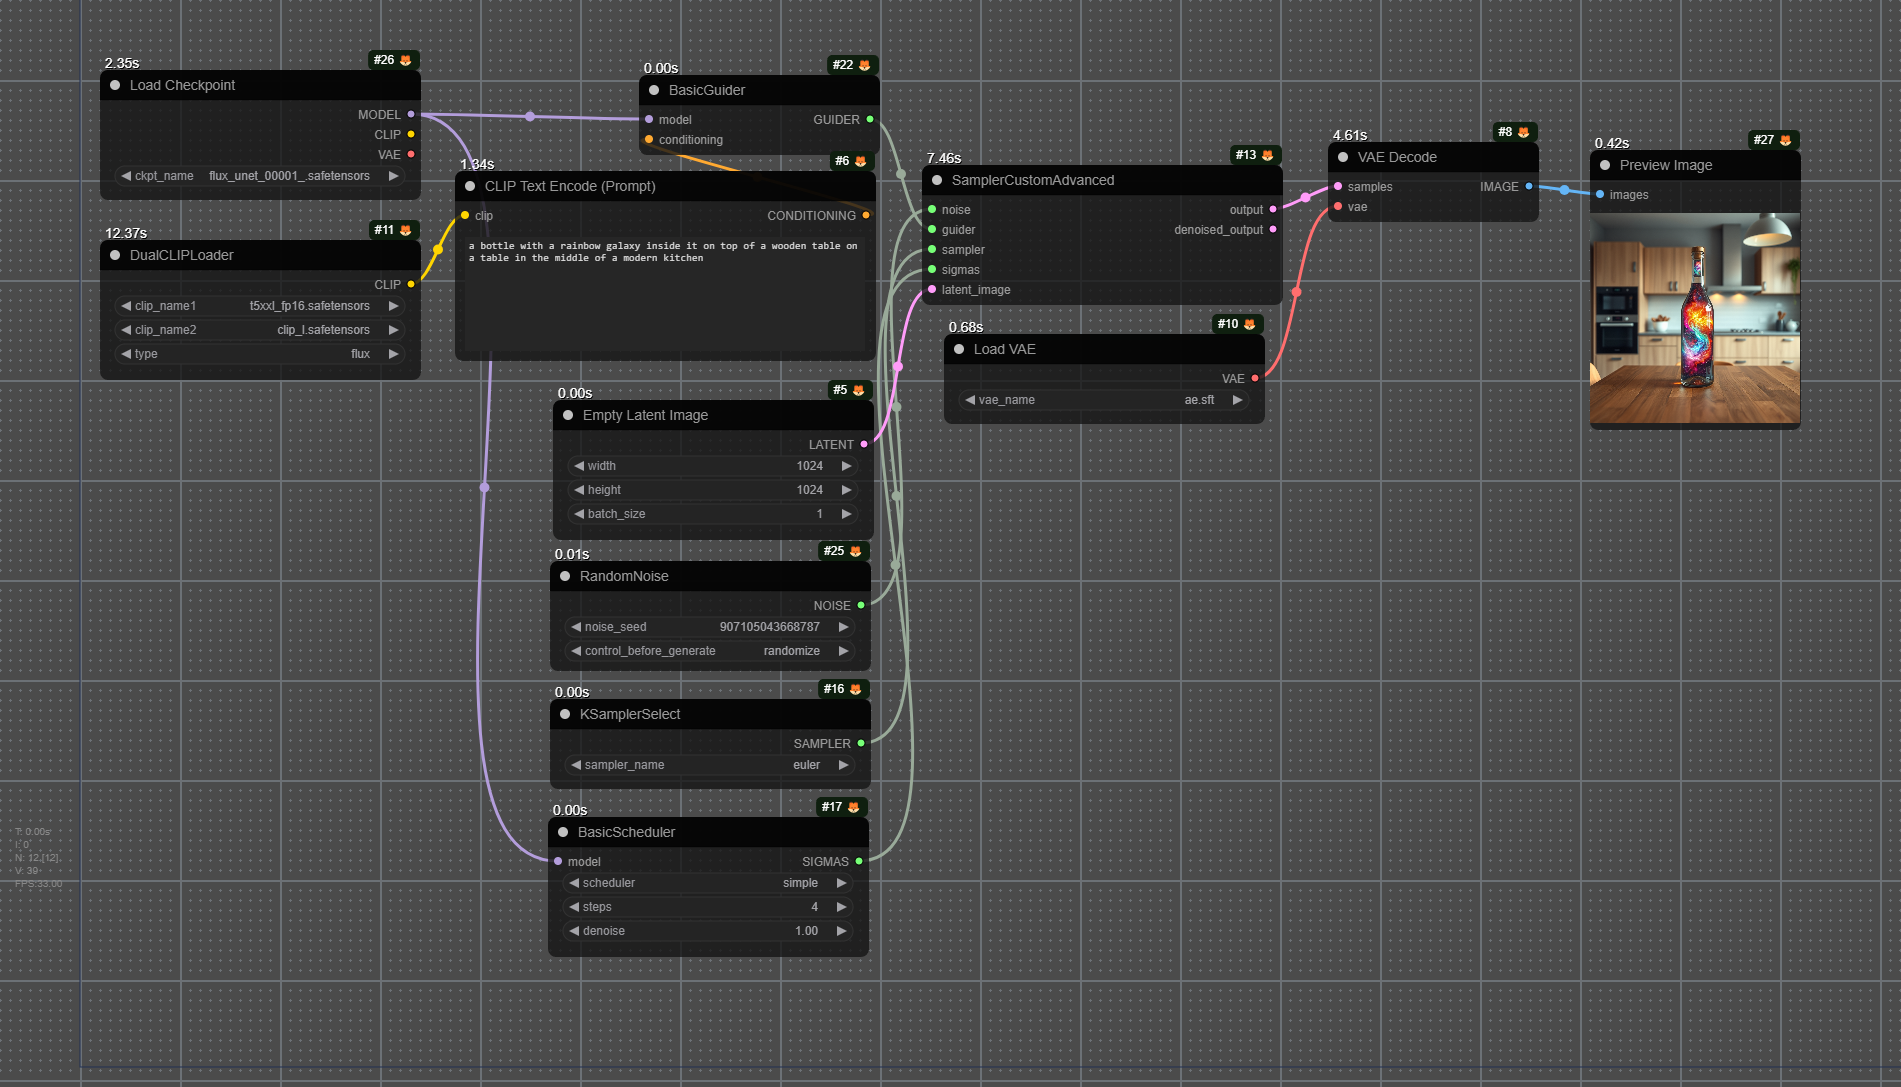Click the conditioning input socket on BasicGuider

[x=649, y=140]
